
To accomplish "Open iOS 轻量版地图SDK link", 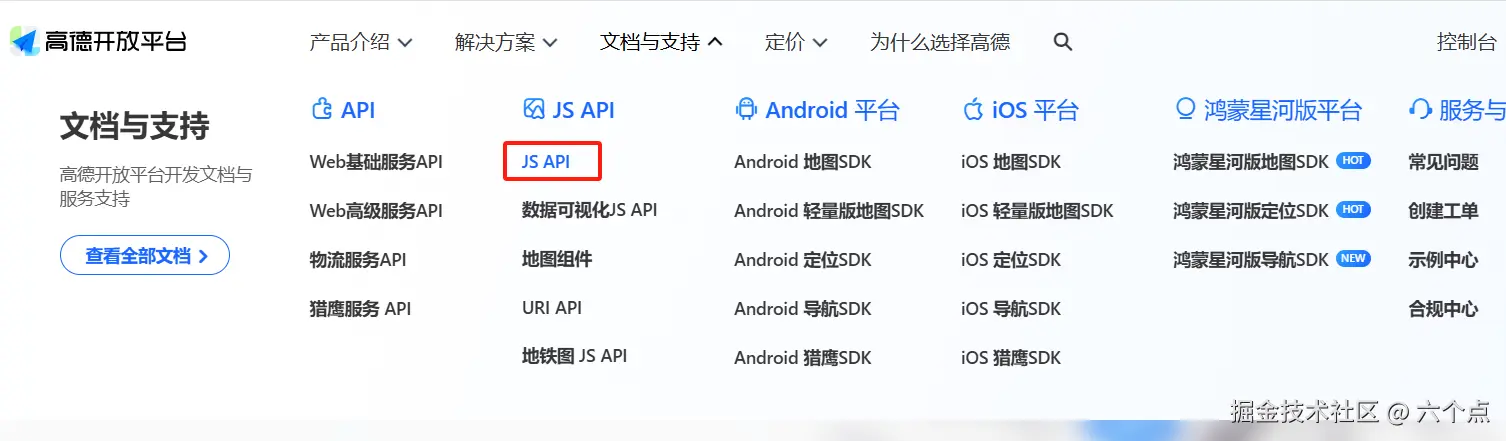I will [1037, 211].
